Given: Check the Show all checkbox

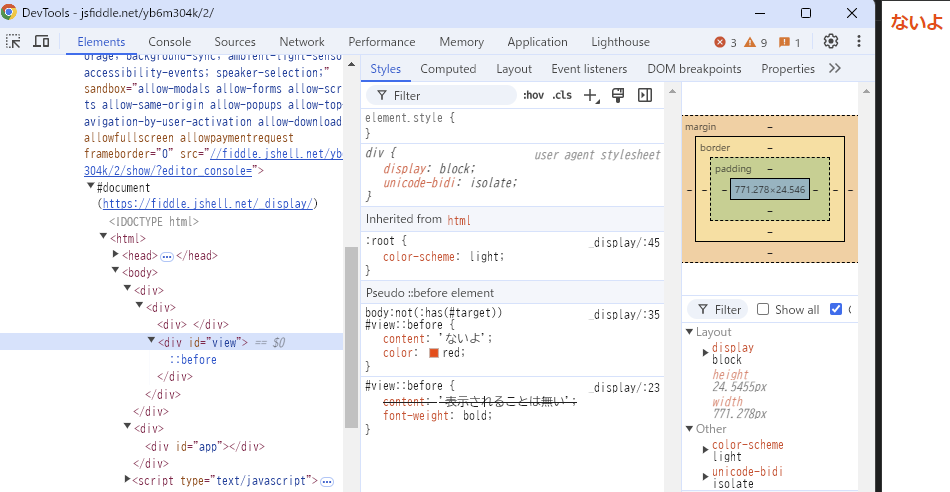Looking at the screenshot, I should pyautogui.click(x=763, y=309).
